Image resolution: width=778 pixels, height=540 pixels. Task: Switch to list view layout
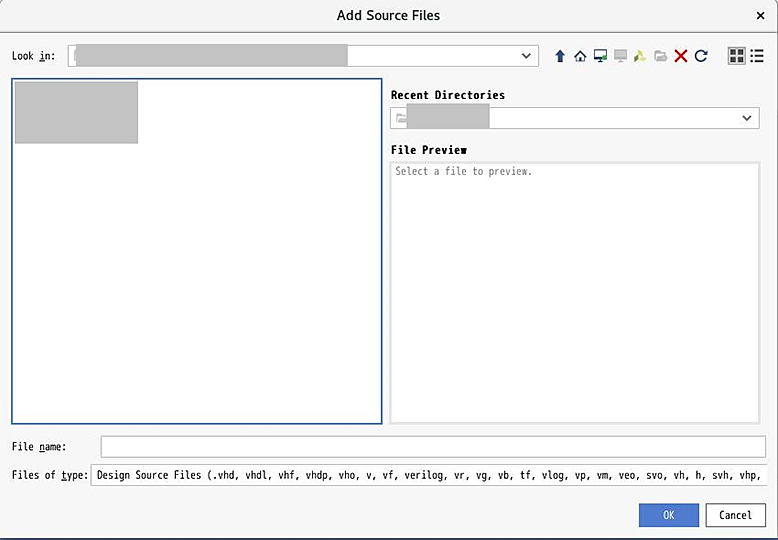point(757,56)
